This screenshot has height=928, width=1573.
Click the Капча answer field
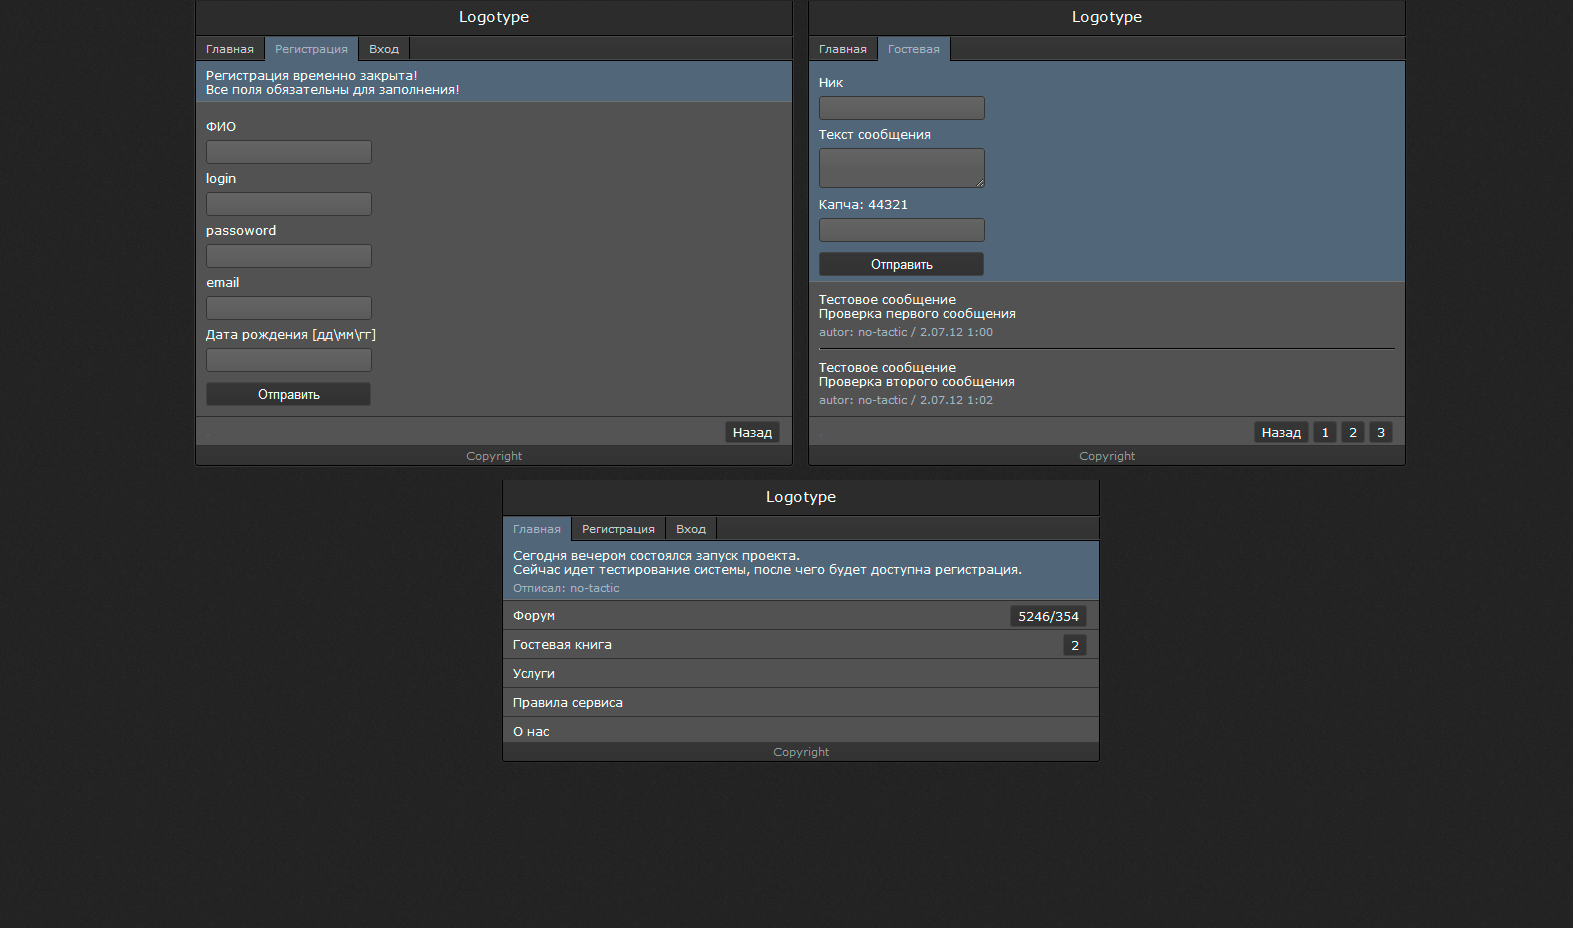[x=901, y=230]
